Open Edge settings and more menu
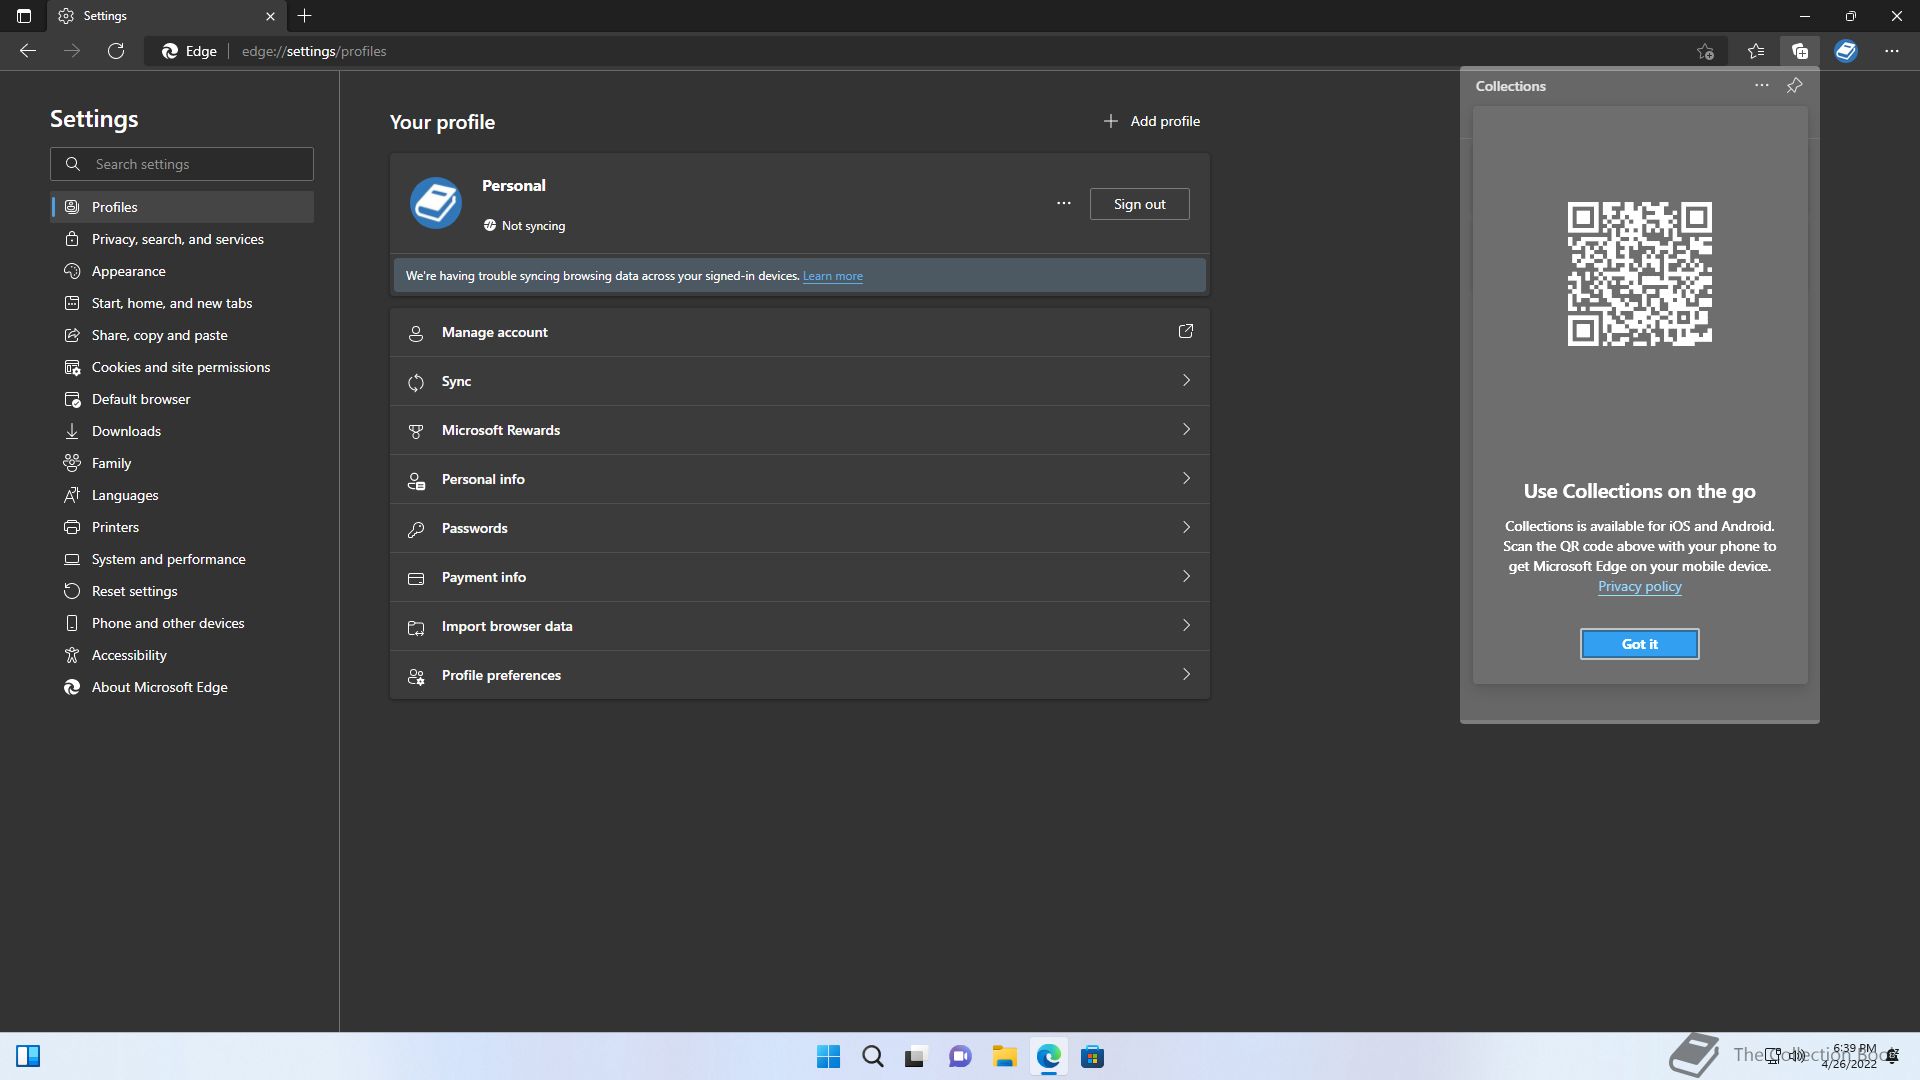This screenshot has width=1920, height=1080. point(1891,51)
